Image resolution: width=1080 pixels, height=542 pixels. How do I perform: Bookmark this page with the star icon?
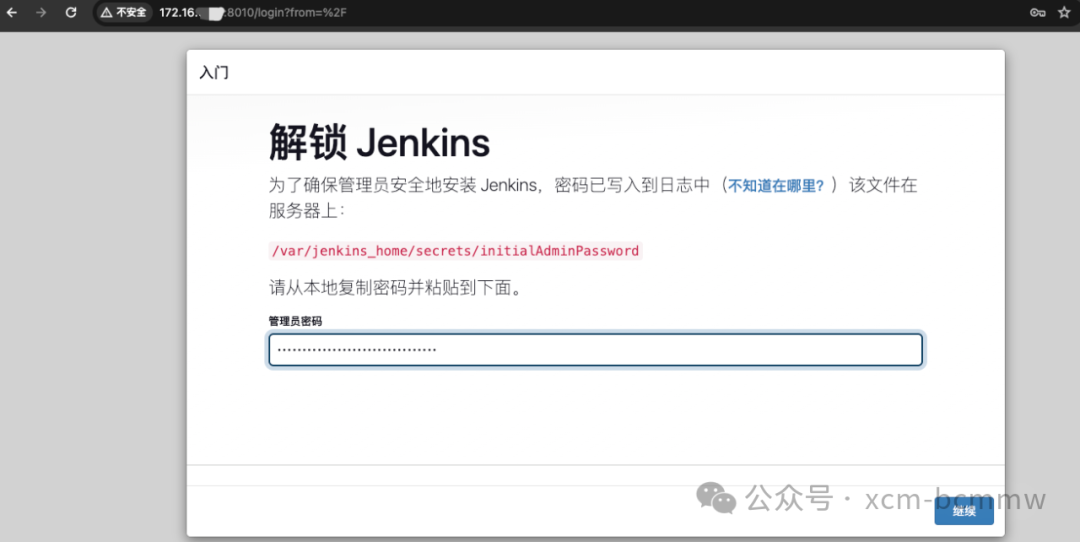1064,12
